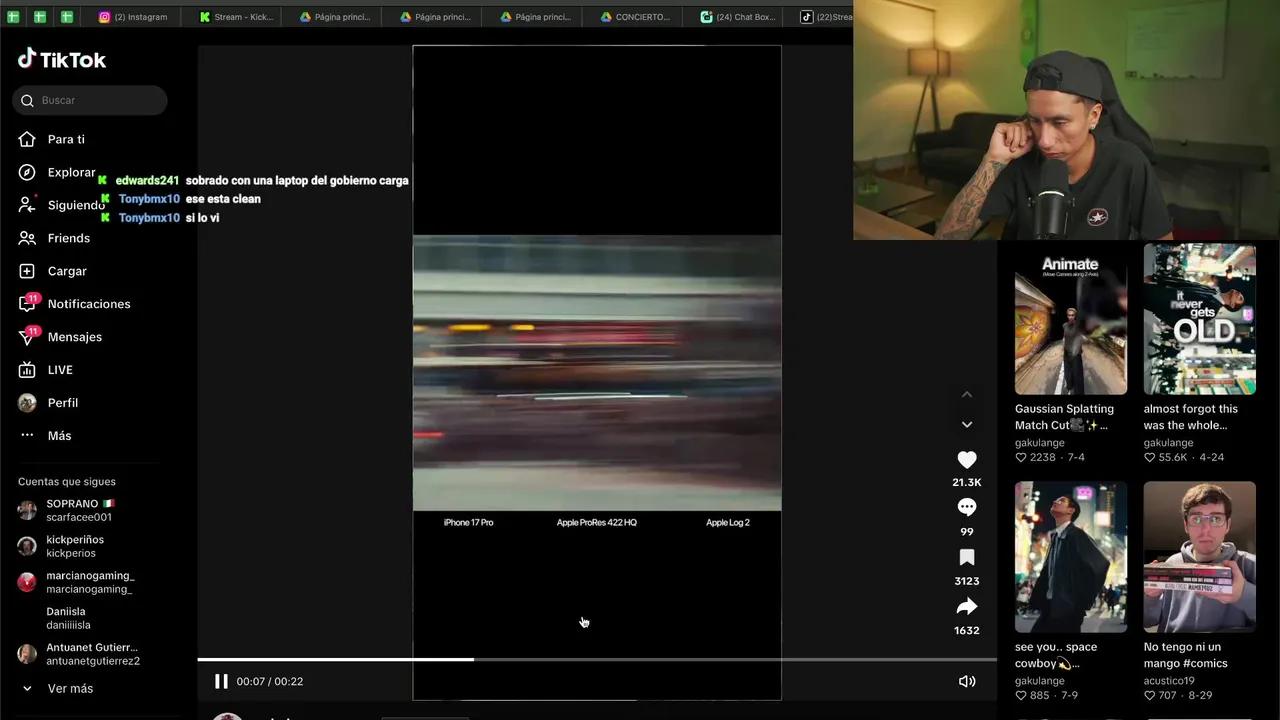Open 'No tengo ni un mango' thumbnail
1280x720 pixels.
click(1200, 557)
